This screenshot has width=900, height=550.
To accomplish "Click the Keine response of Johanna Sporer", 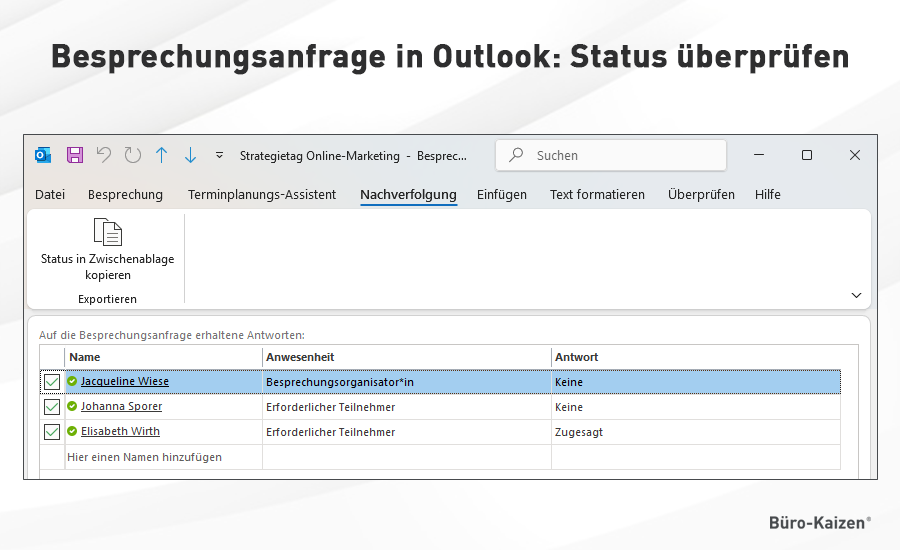I will pos(696,407).
